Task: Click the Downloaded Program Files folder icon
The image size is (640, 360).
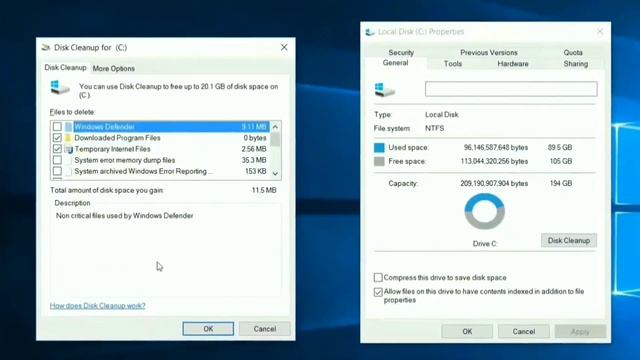Action: point(69,138)
